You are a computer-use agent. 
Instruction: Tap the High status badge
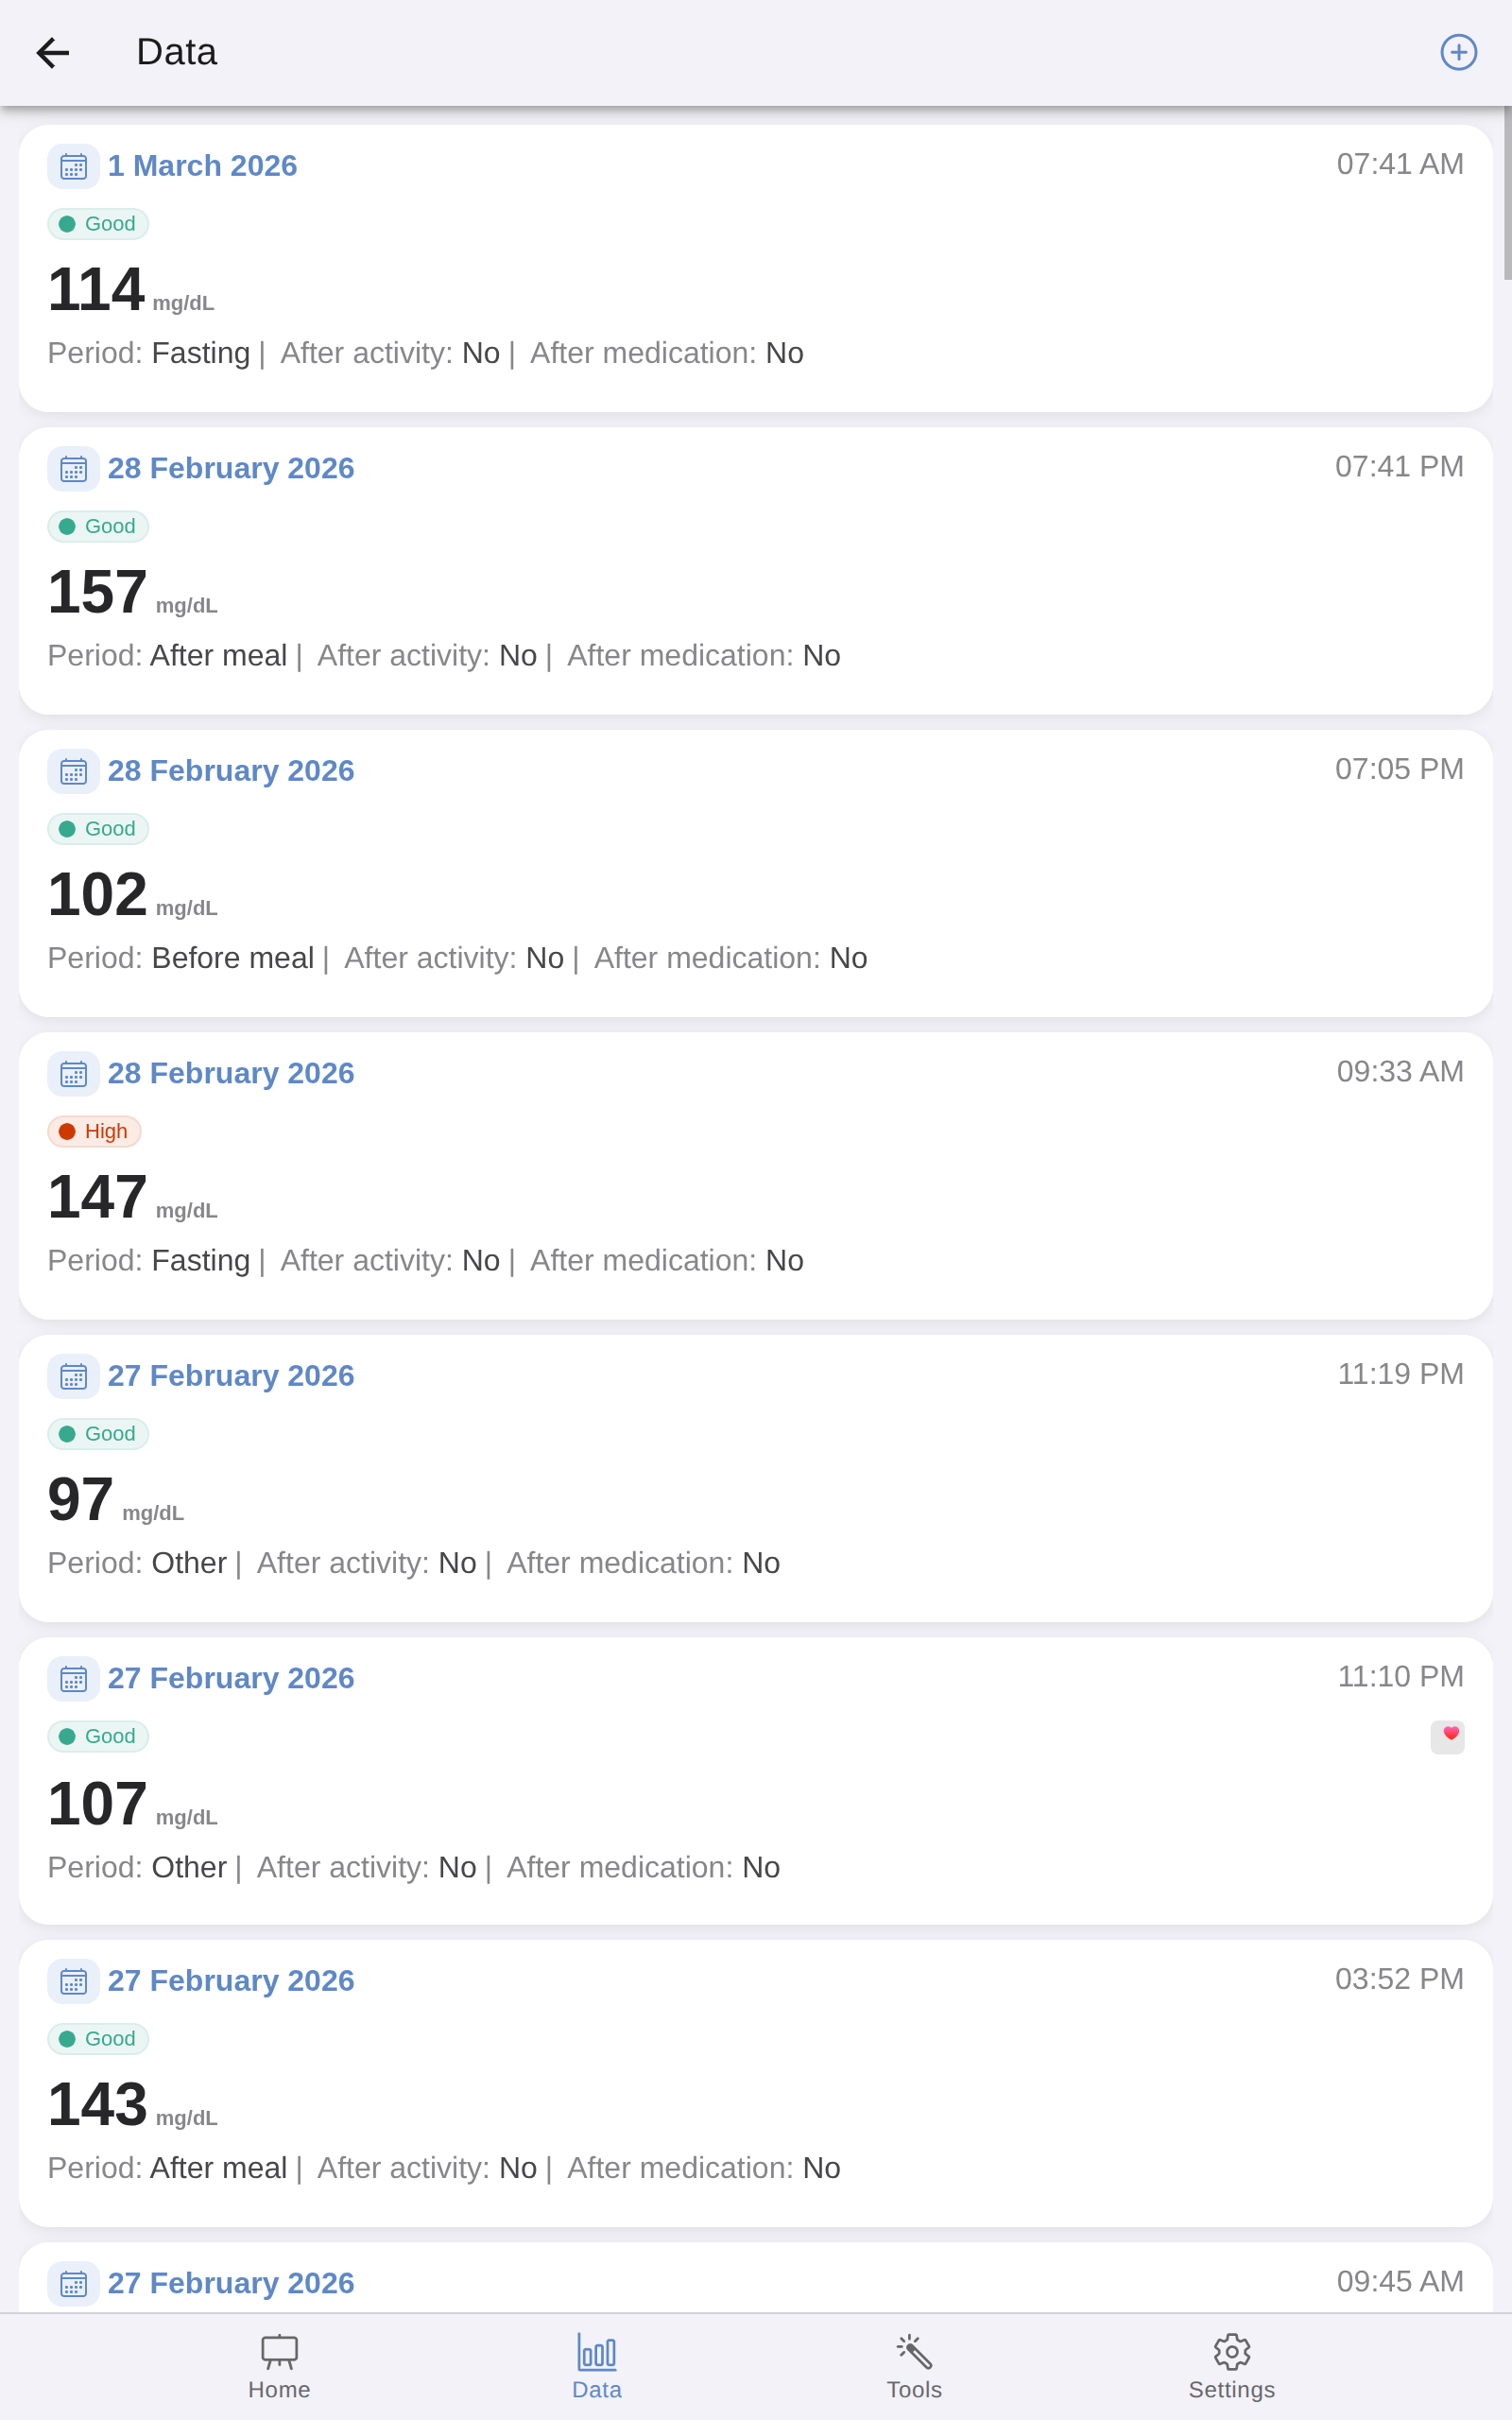pos(95,1131)
